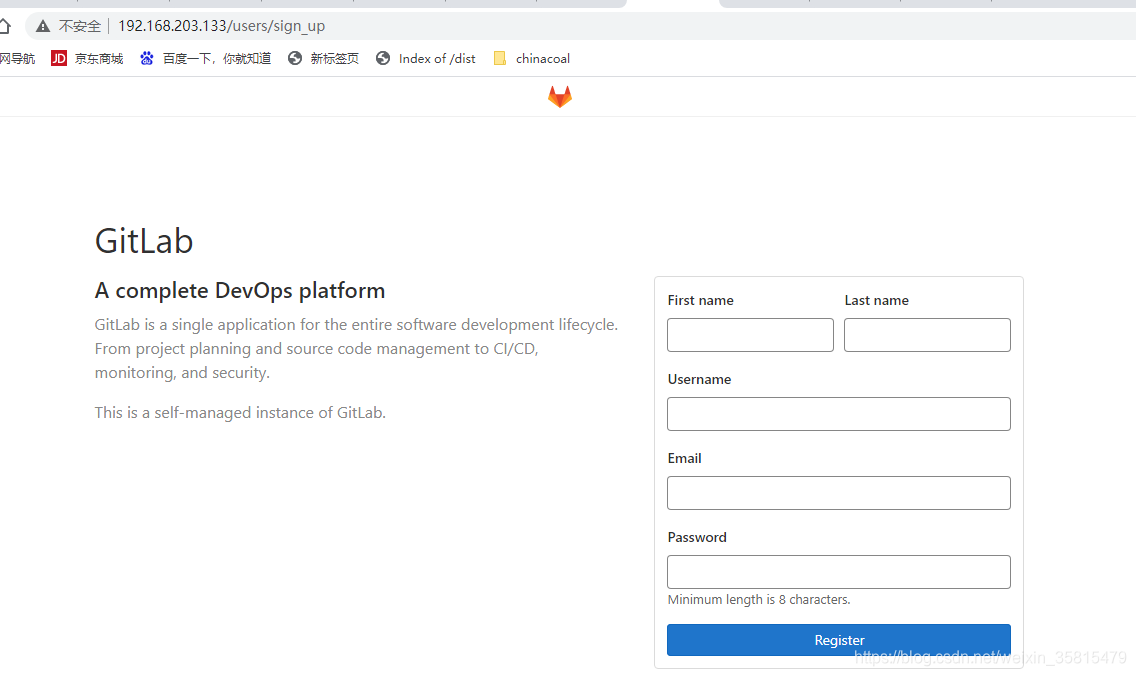Viewport: 1136px width, 676px height.
Task: Select the leftmost browser tab
Action: [x=40, y=5]
